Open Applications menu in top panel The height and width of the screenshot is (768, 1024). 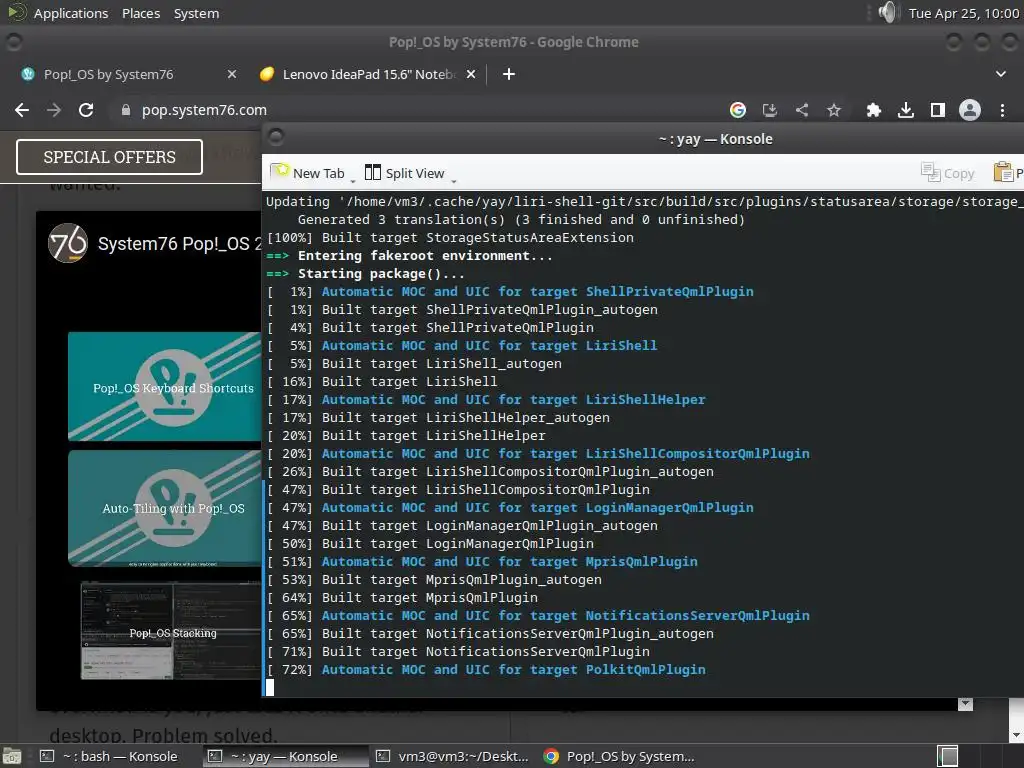pos(71,13)
